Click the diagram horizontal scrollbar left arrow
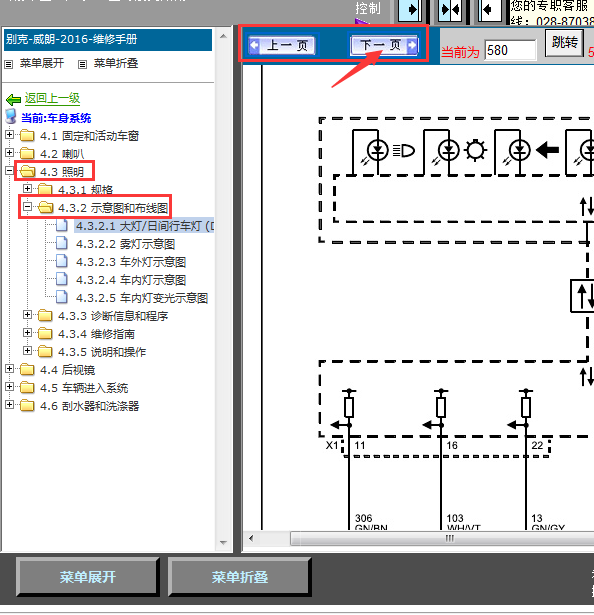 pos(251,538)
